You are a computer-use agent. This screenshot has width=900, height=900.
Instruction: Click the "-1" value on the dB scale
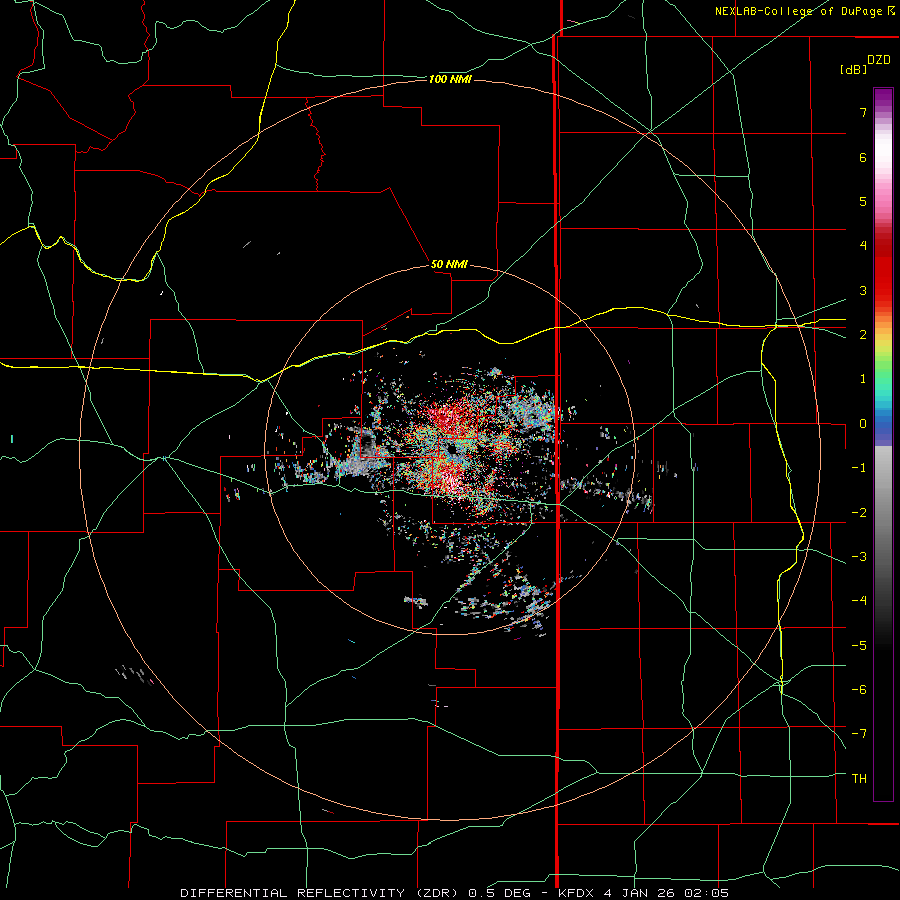859,468
